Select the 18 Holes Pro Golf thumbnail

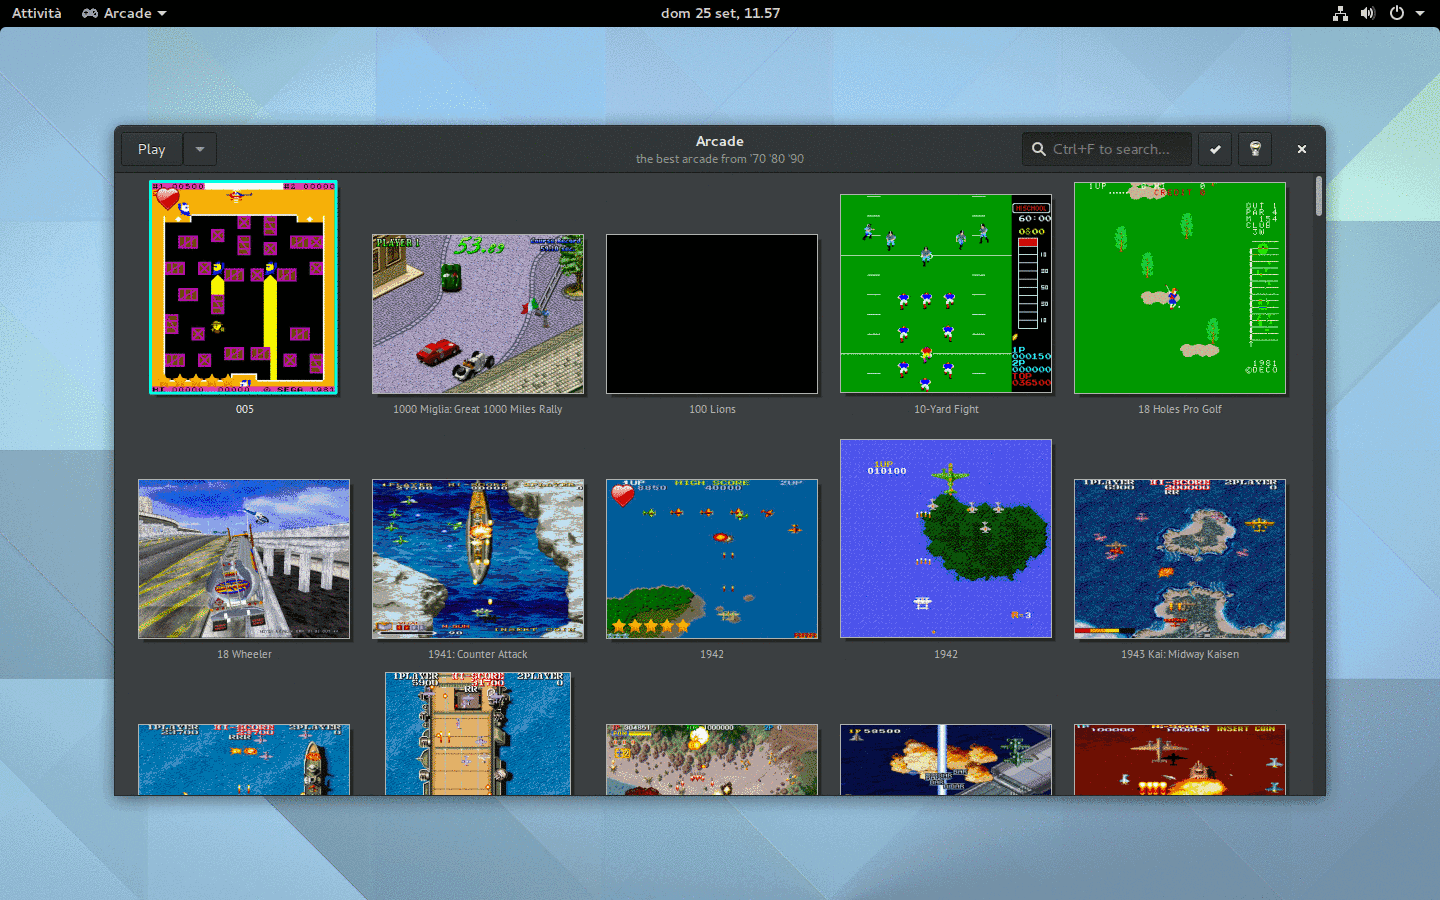1180,288
